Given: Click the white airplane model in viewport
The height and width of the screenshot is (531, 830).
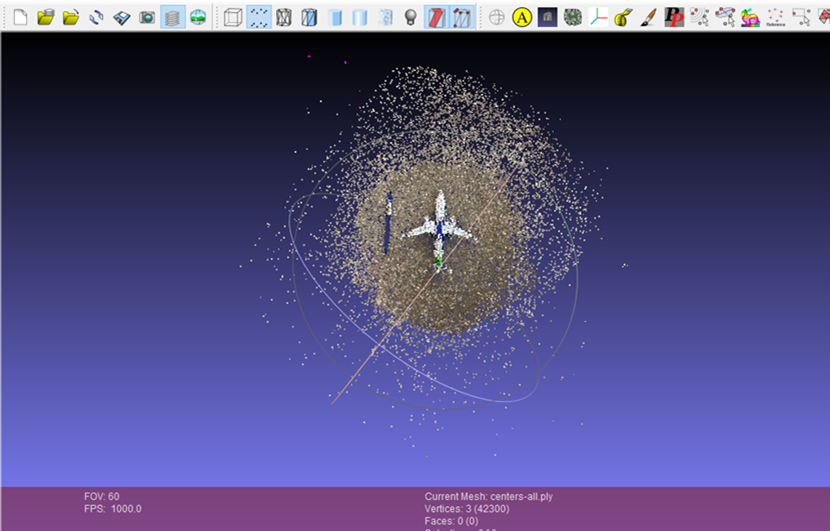Looking at the screenshot, I should [x=438, y=230].
